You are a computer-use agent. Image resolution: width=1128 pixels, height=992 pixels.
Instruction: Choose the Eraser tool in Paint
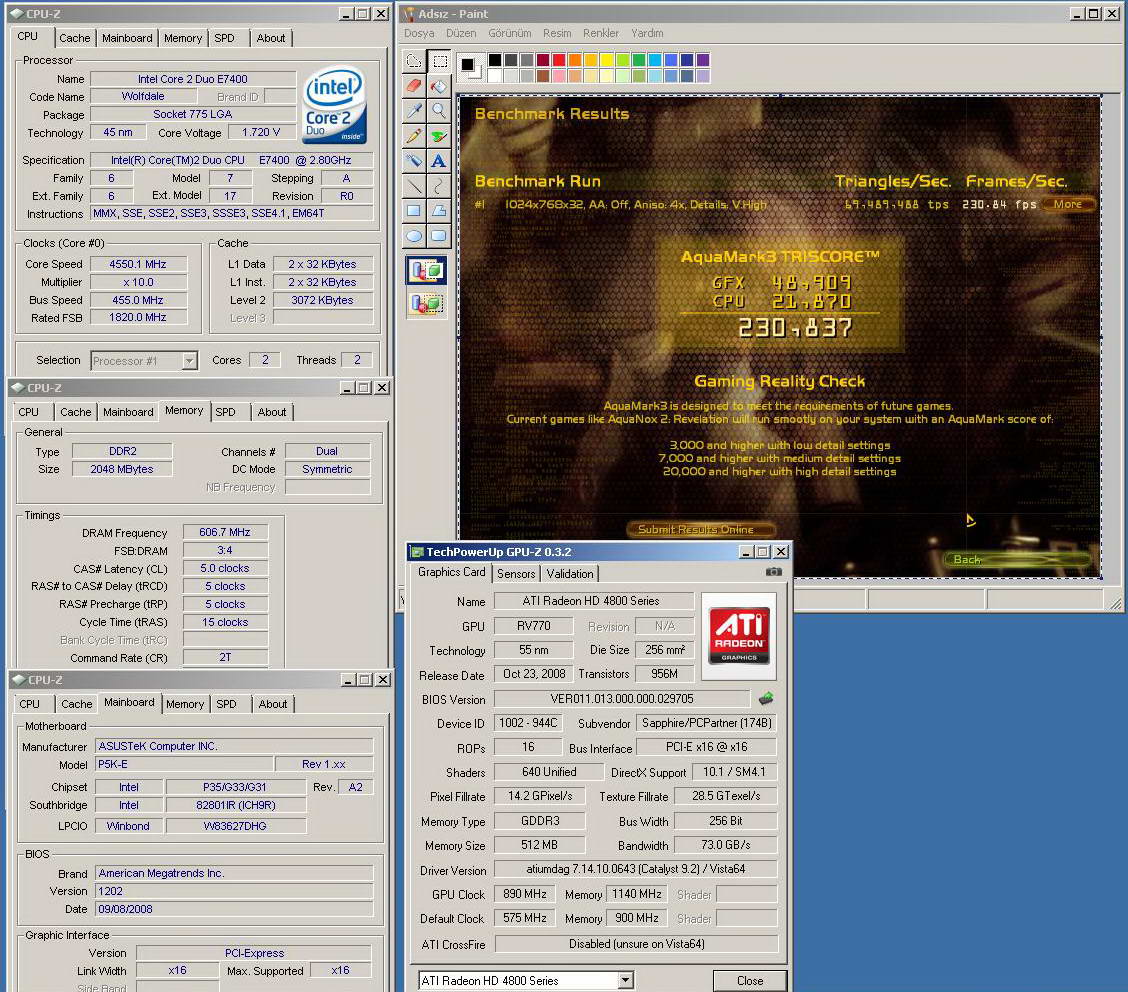pos(414,86)
